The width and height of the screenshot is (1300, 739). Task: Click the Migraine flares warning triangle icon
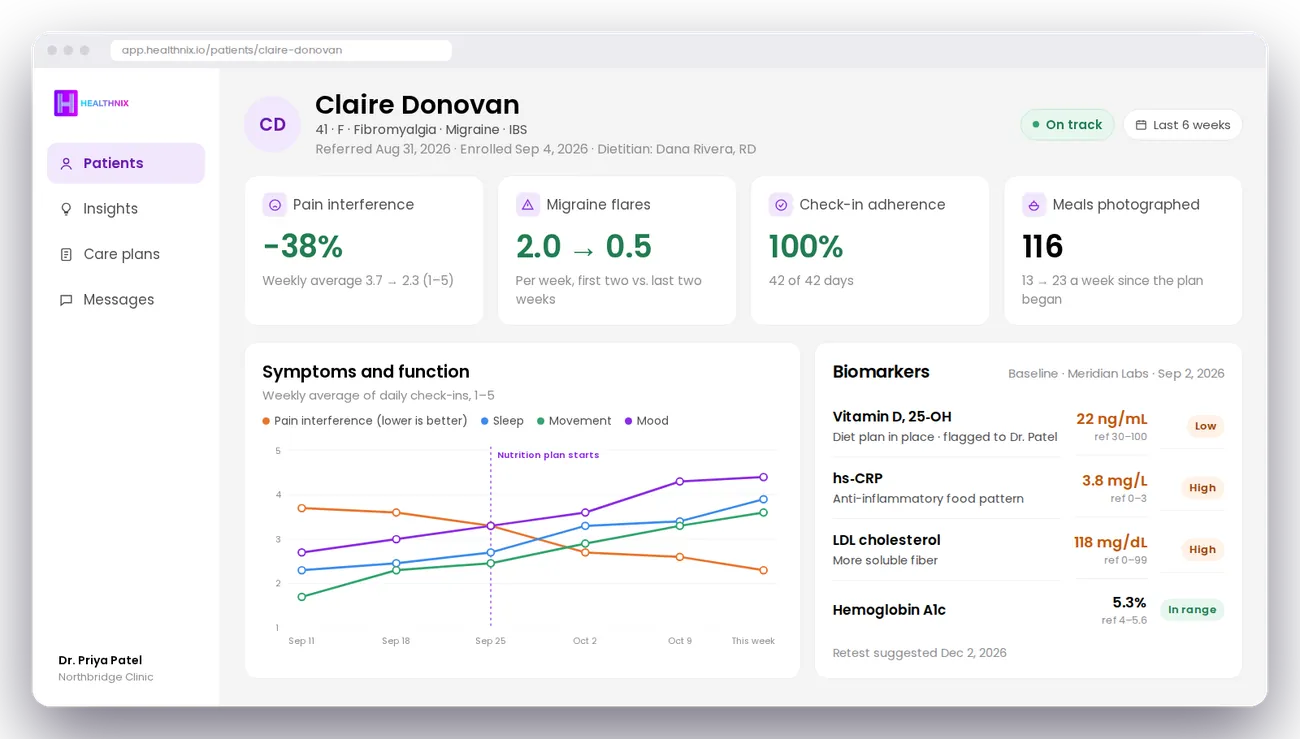(527, 205)
